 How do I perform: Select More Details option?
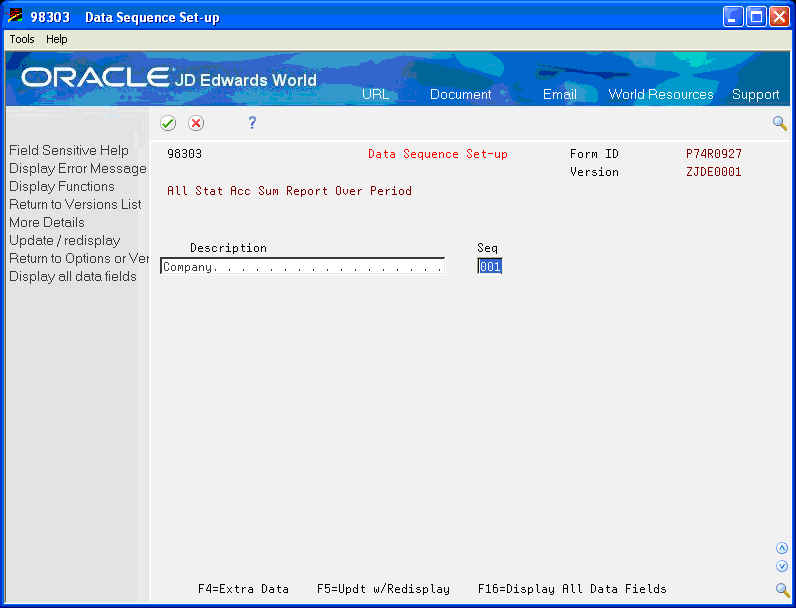click(47, 222)
